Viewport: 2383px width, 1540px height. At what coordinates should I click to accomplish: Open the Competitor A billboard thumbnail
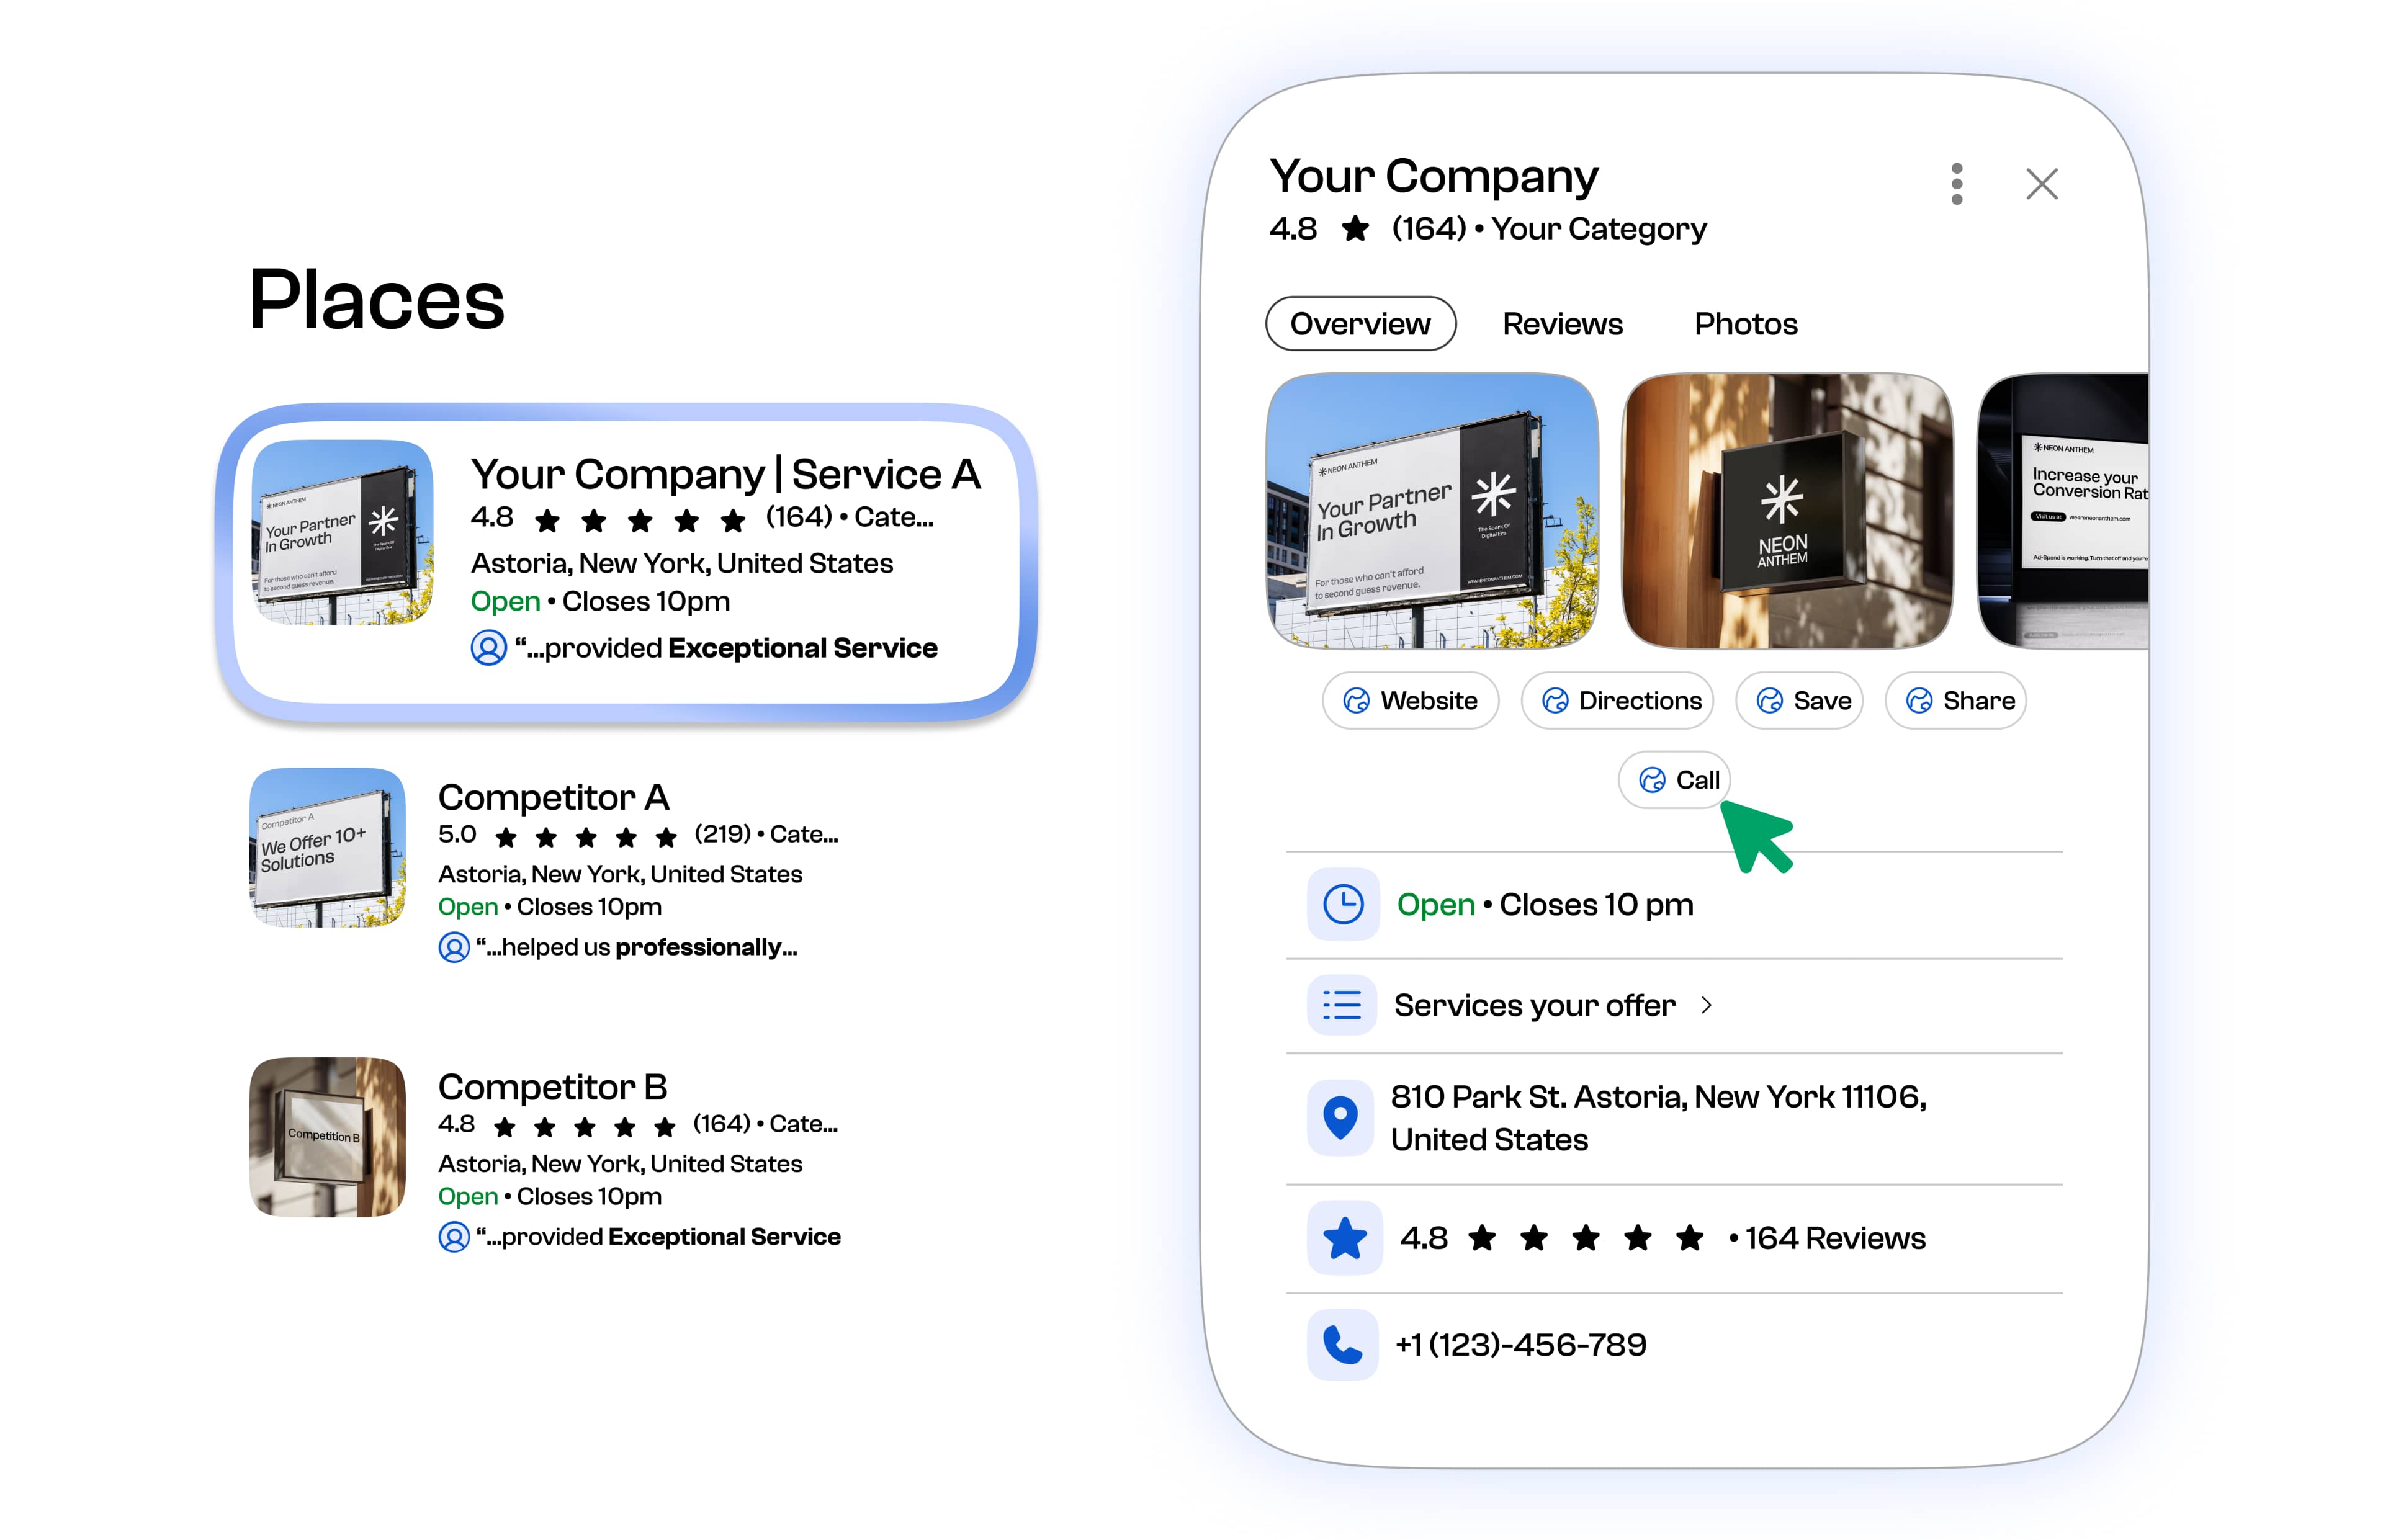point(328,847)
